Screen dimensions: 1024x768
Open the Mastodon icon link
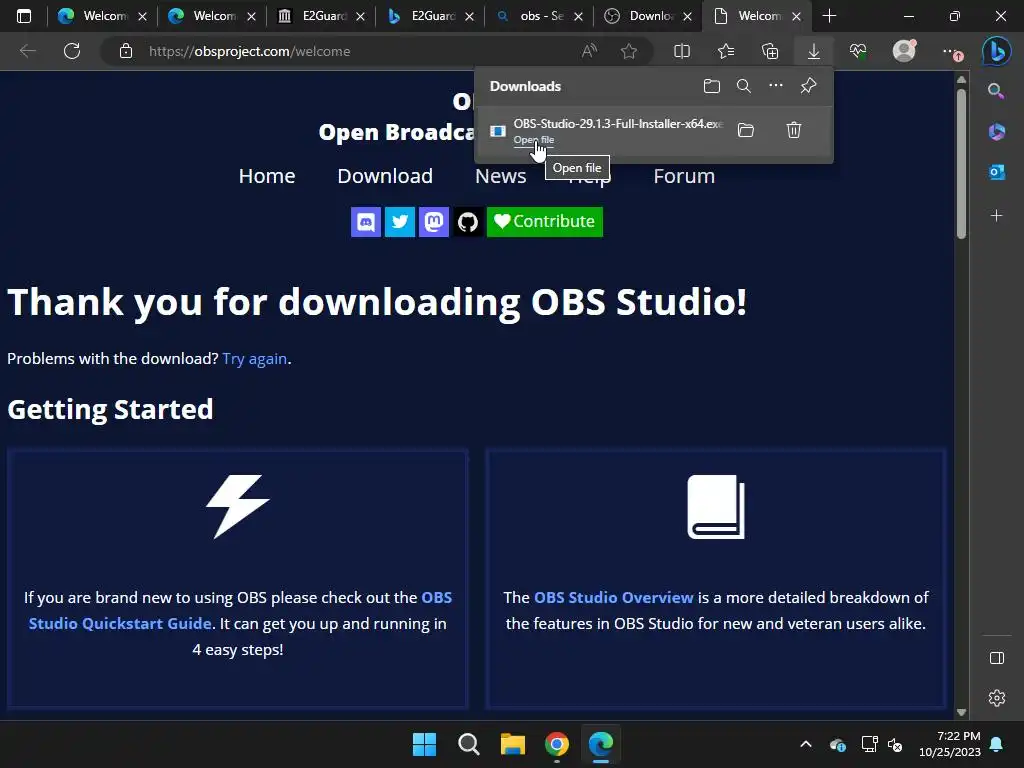pos(434,222)
